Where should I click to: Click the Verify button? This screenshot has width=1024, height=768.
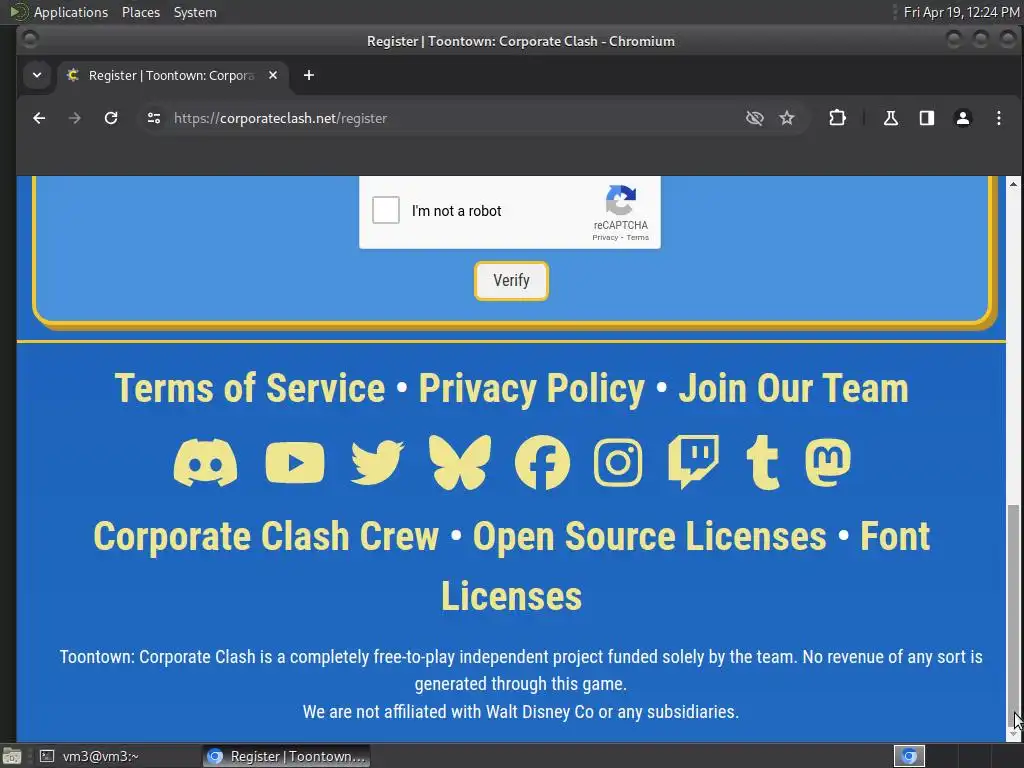511,281
